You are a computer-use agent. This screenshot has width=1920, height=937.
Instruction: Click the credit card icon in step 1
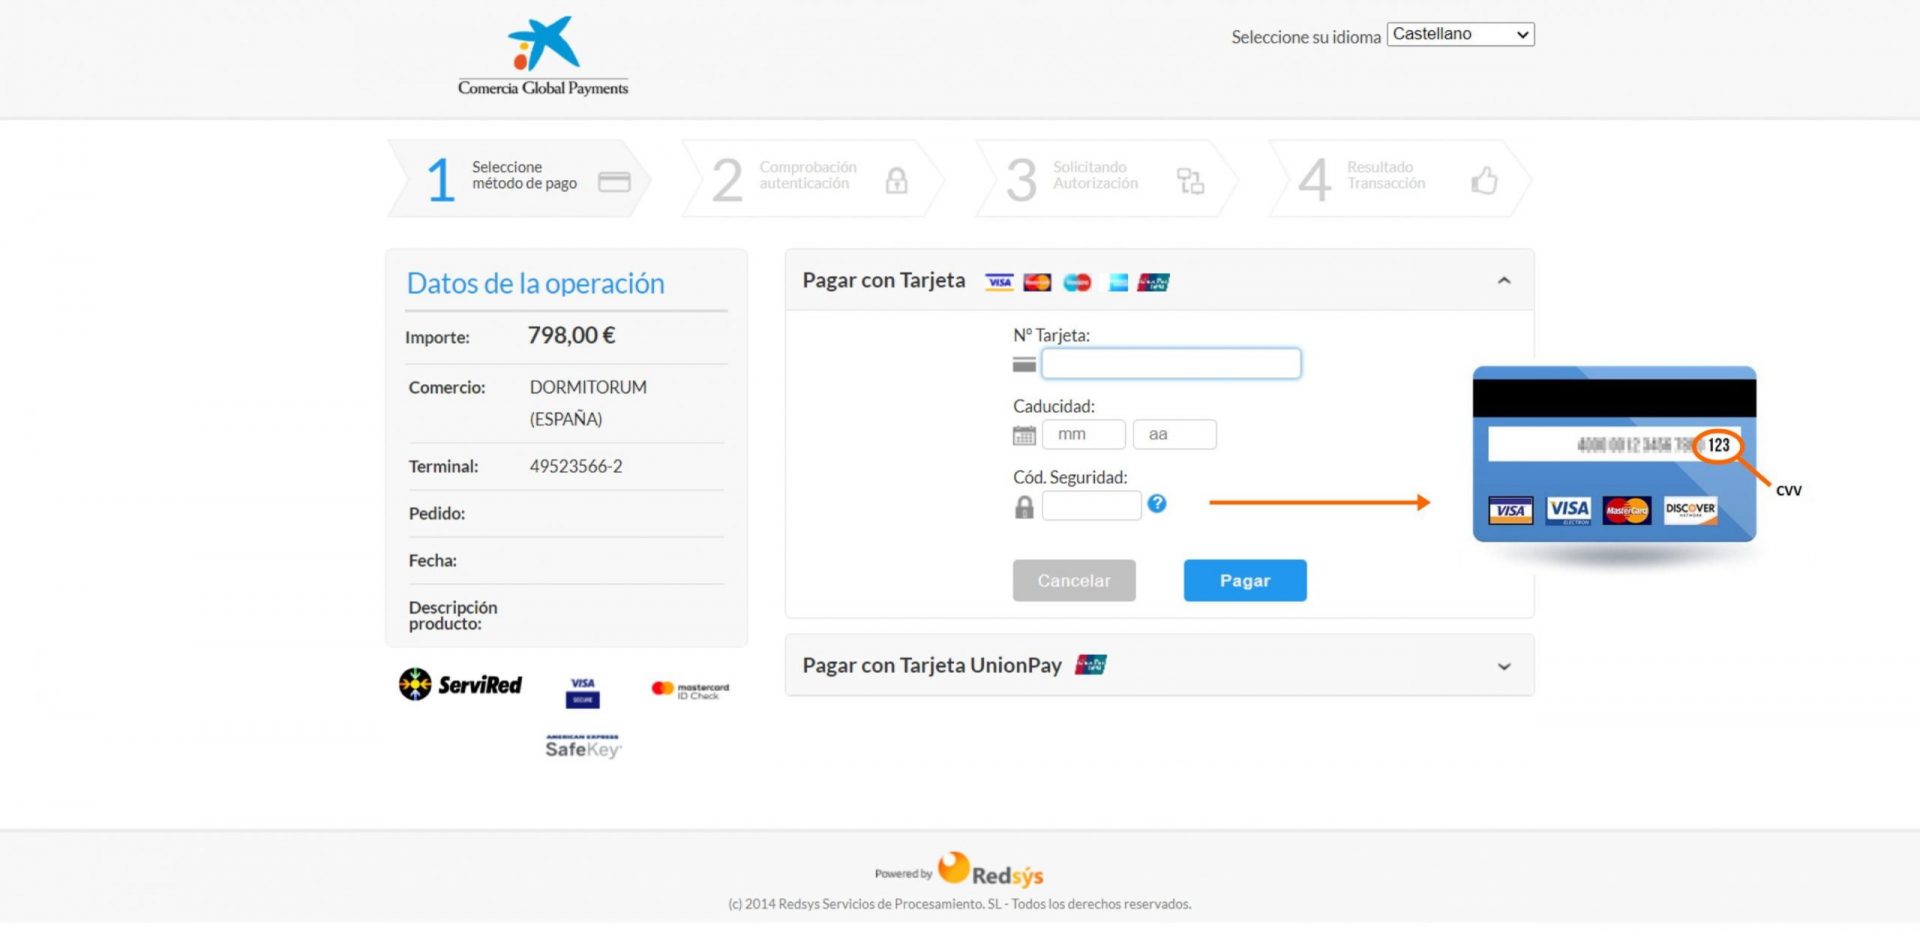coord(614,181)
